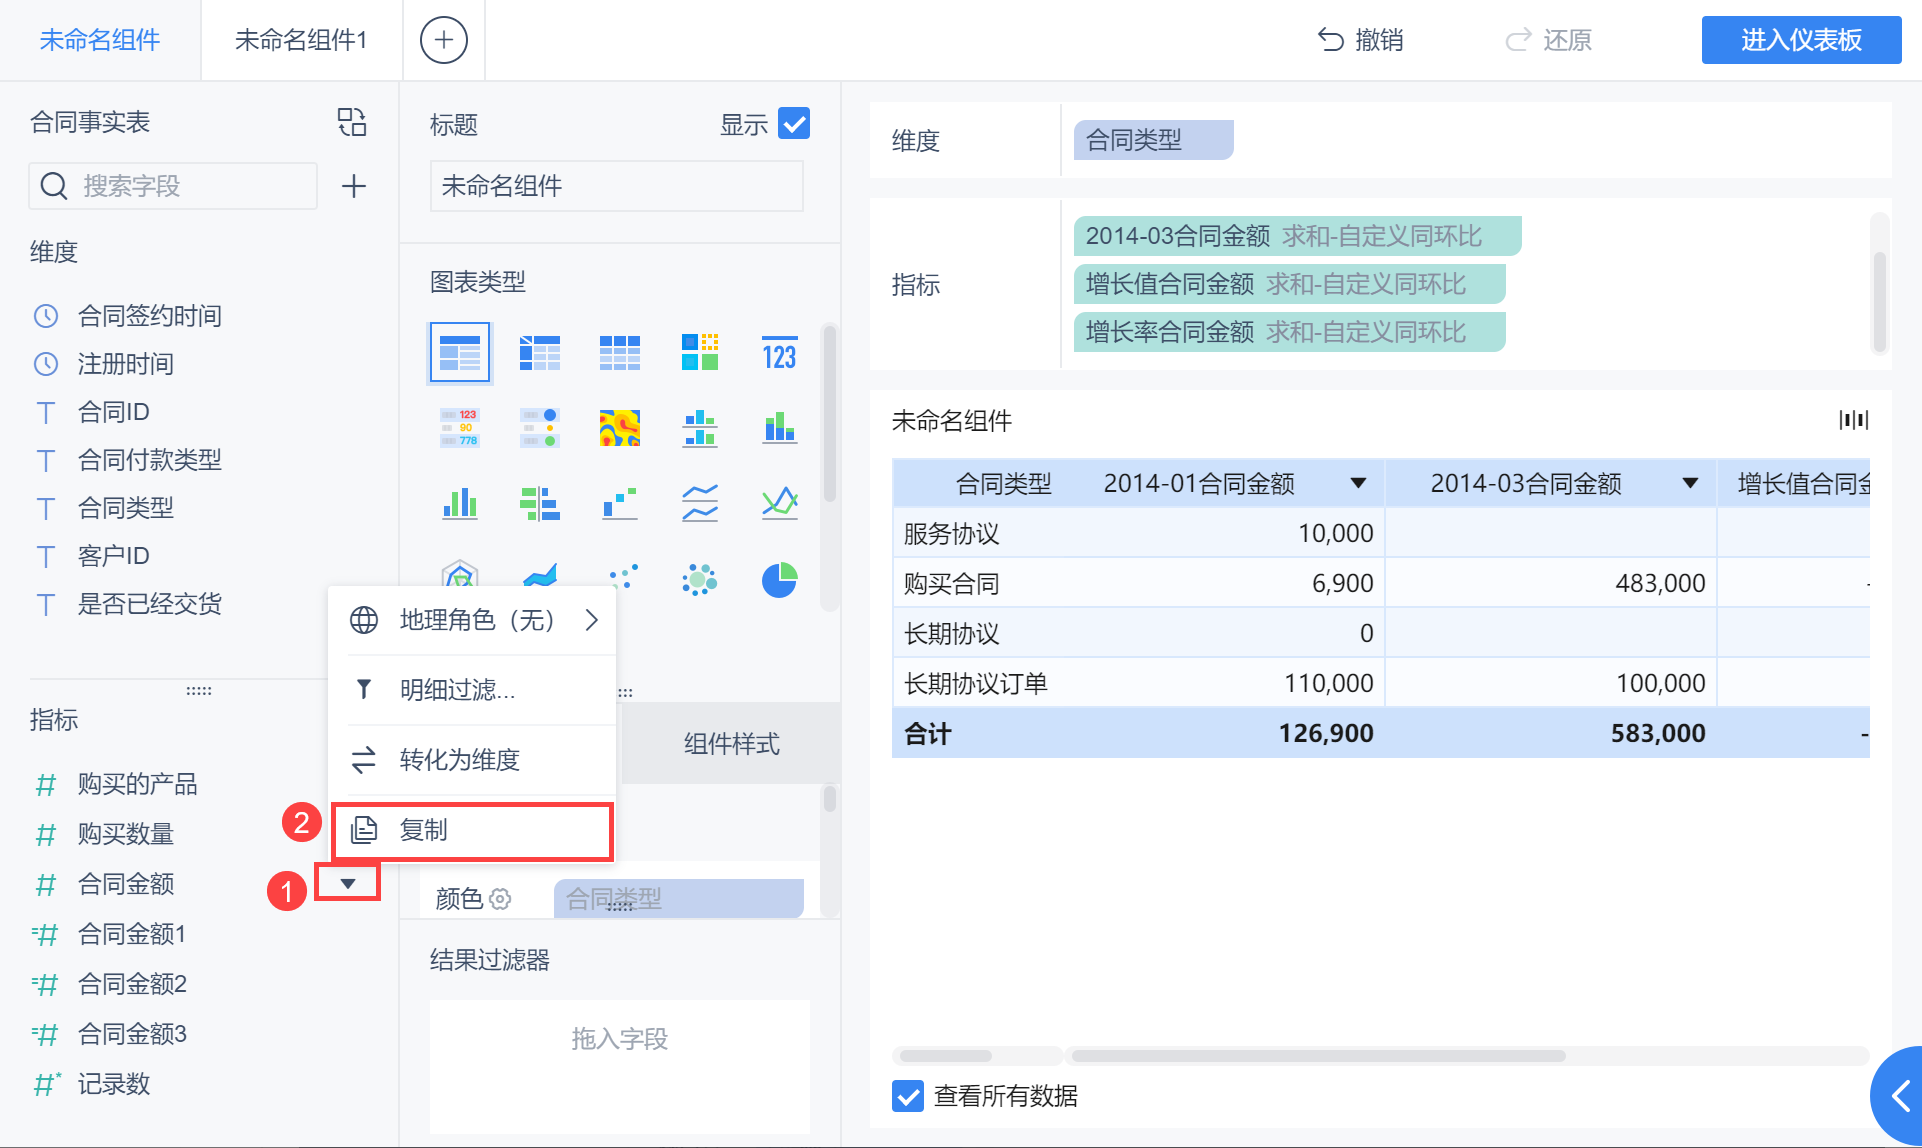
Task: Uncheck the title display checkbox
Action: (x=793, y=124)
